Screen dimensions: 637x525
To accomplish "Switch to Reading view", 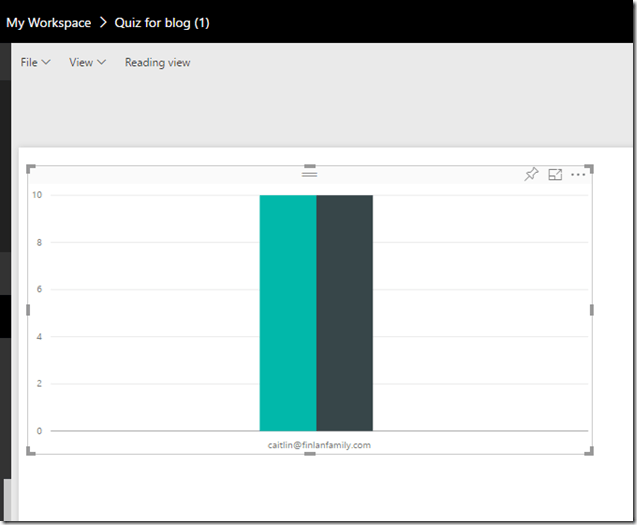I will (x=157, y=63).
